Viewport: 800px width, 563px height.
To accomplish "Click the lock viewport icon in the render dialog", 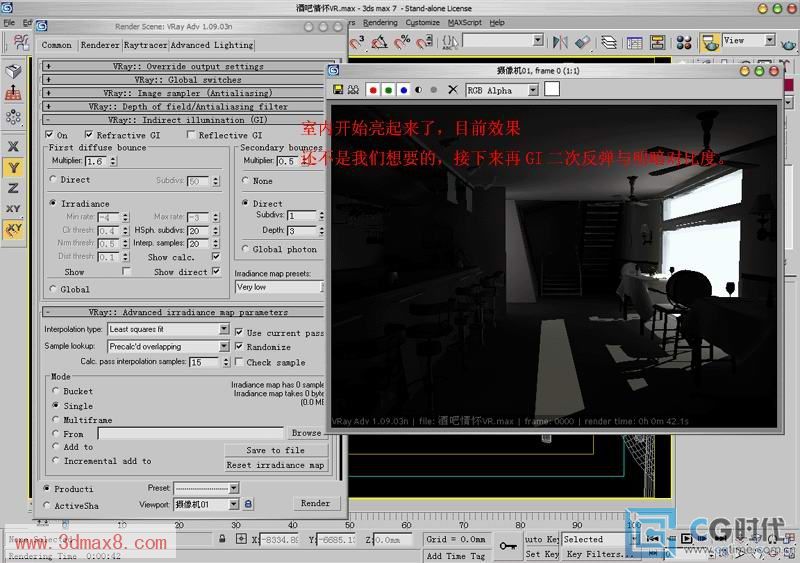I will [x=248, y=504].
